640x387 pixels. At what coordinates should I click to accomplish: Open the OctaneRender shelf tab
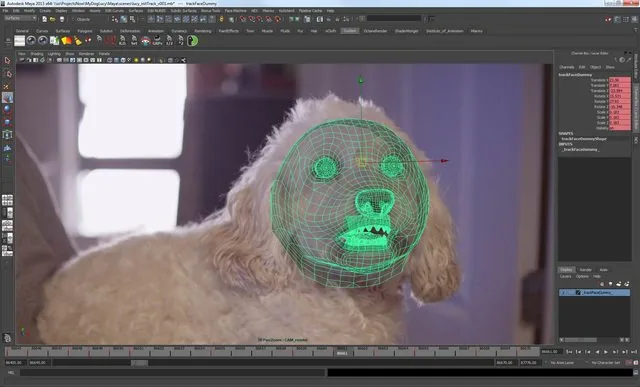376,31
